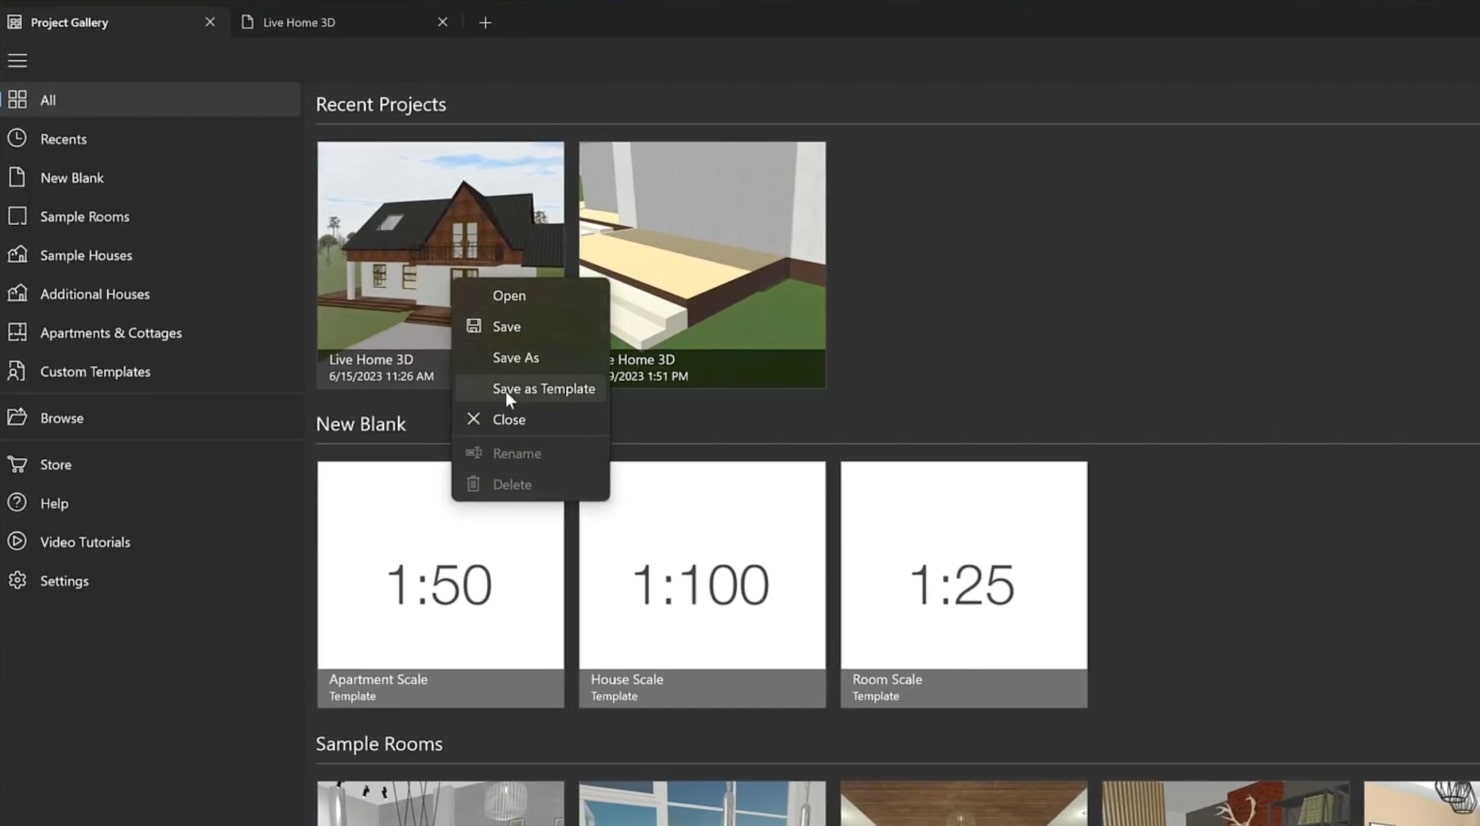Click the Sample Houses house icon
Viewport: 1480px width, 826px height.
(17, 255)
